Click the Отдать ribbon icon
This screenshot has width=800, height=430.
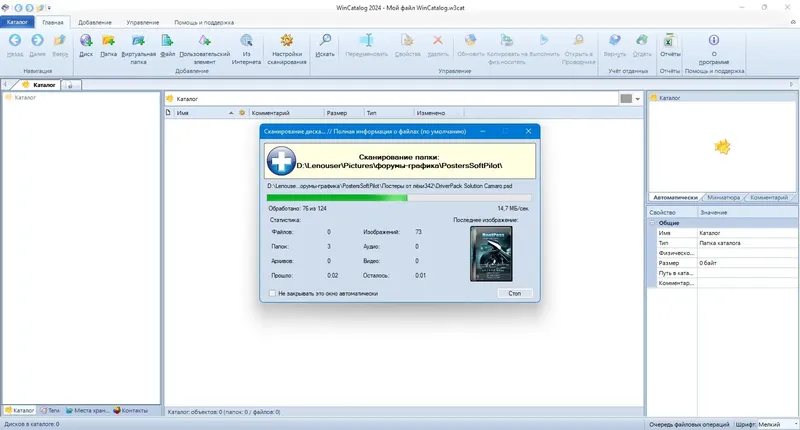(642, 40)
